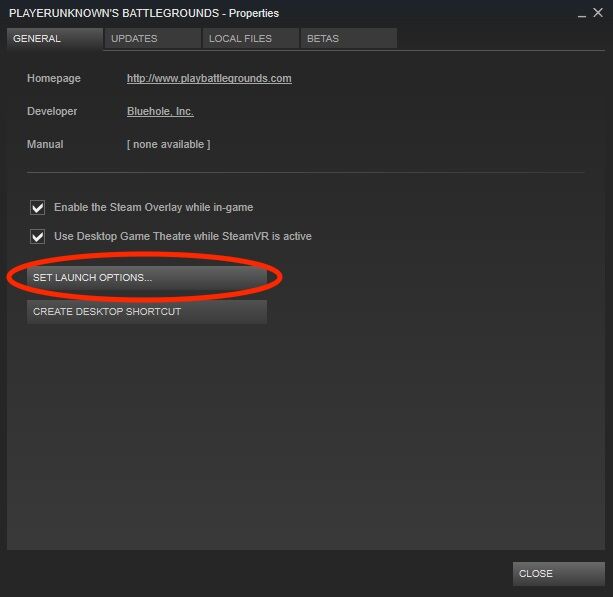The image size is (613, 597).
Task: Click the Developer label
Action: 52,111
